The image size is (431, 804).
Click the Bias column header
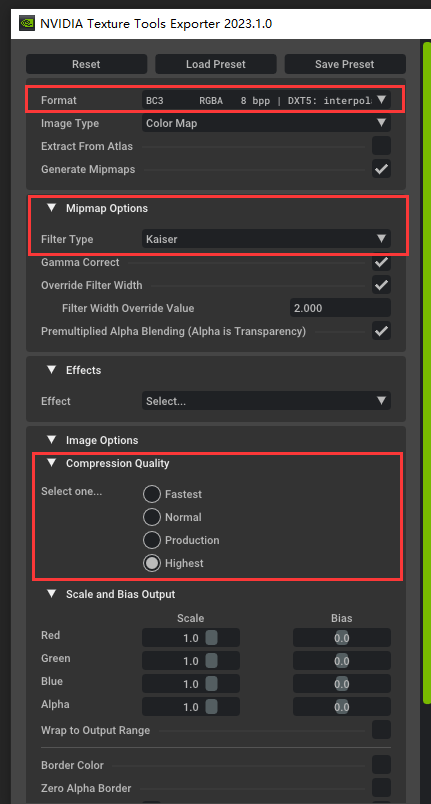click(342, 618)
